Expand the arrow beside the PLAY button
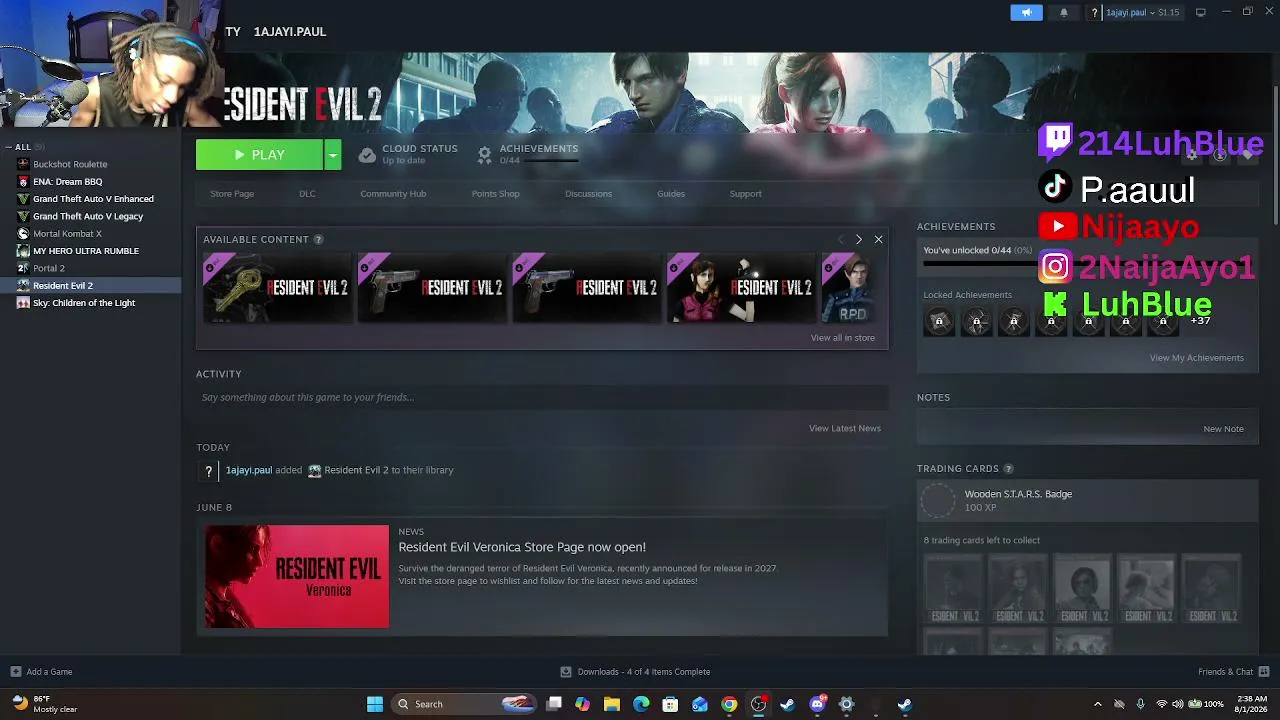This screenshot has height=720, width=1280. [333, 155]
